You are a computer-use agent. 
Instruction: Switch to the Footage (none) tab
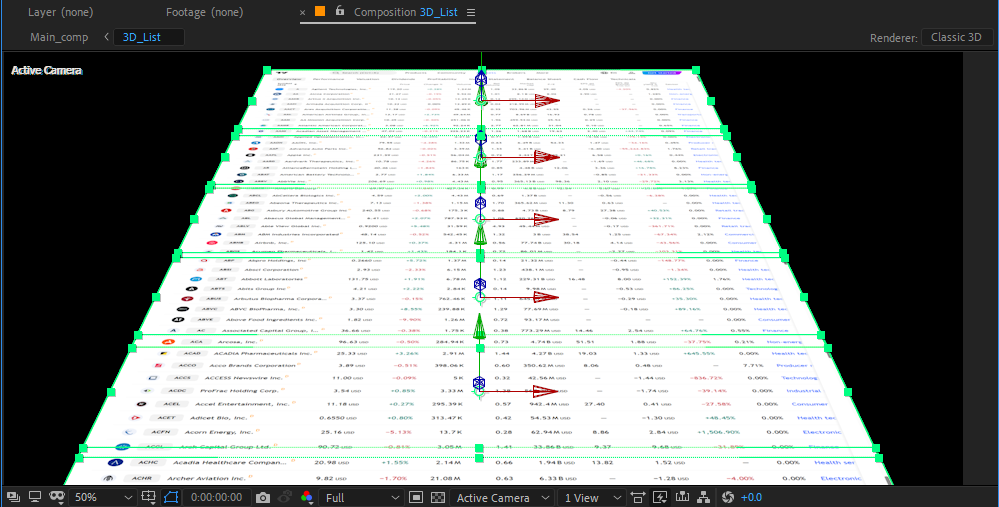204,12
